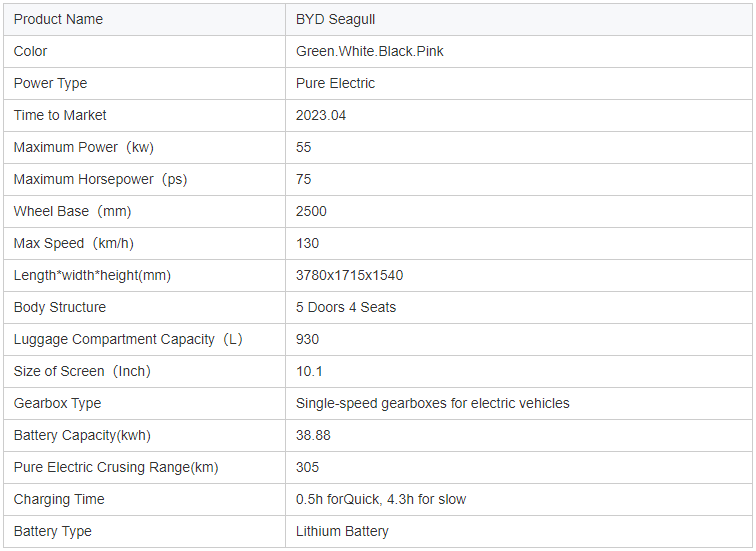This screenshot has width=756, height=551.
Task: Select the Maximum Horsepower value 75
Action: (x=304, y=179)
